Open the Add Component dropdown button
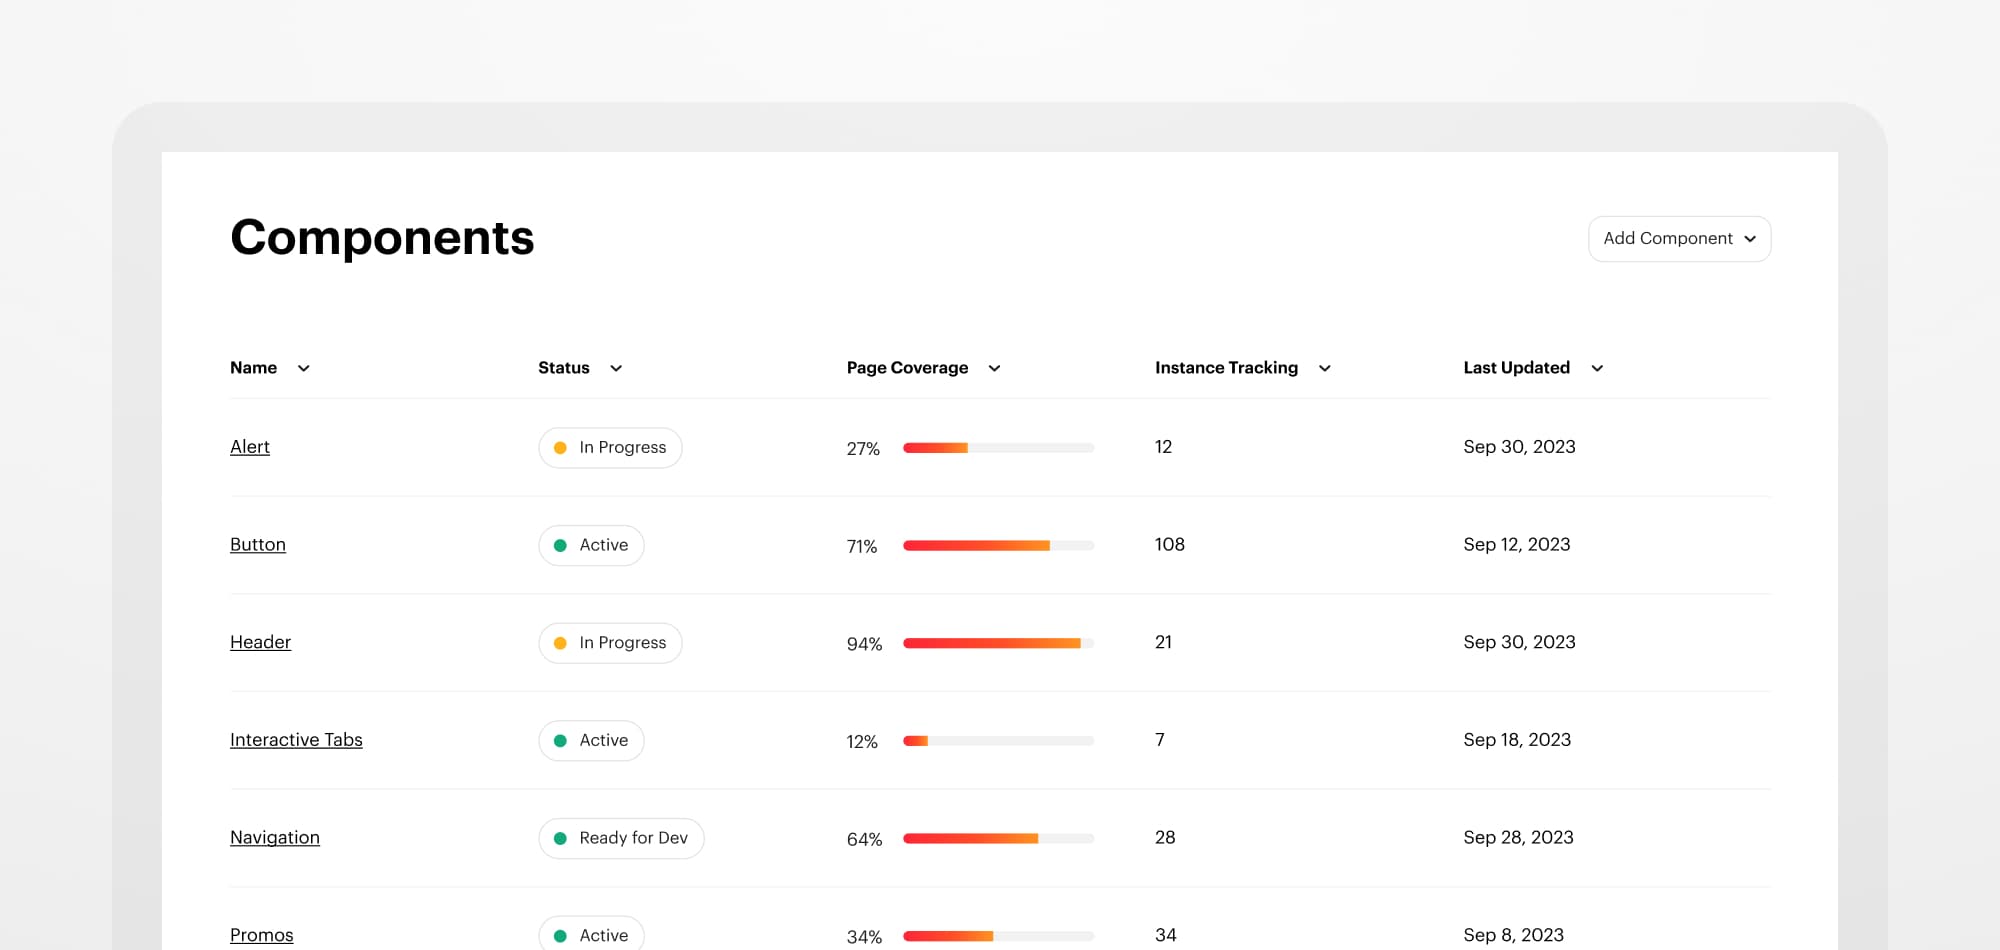Image resolution: width=2000 pixels, height=950 pixels. (1679, 239)
